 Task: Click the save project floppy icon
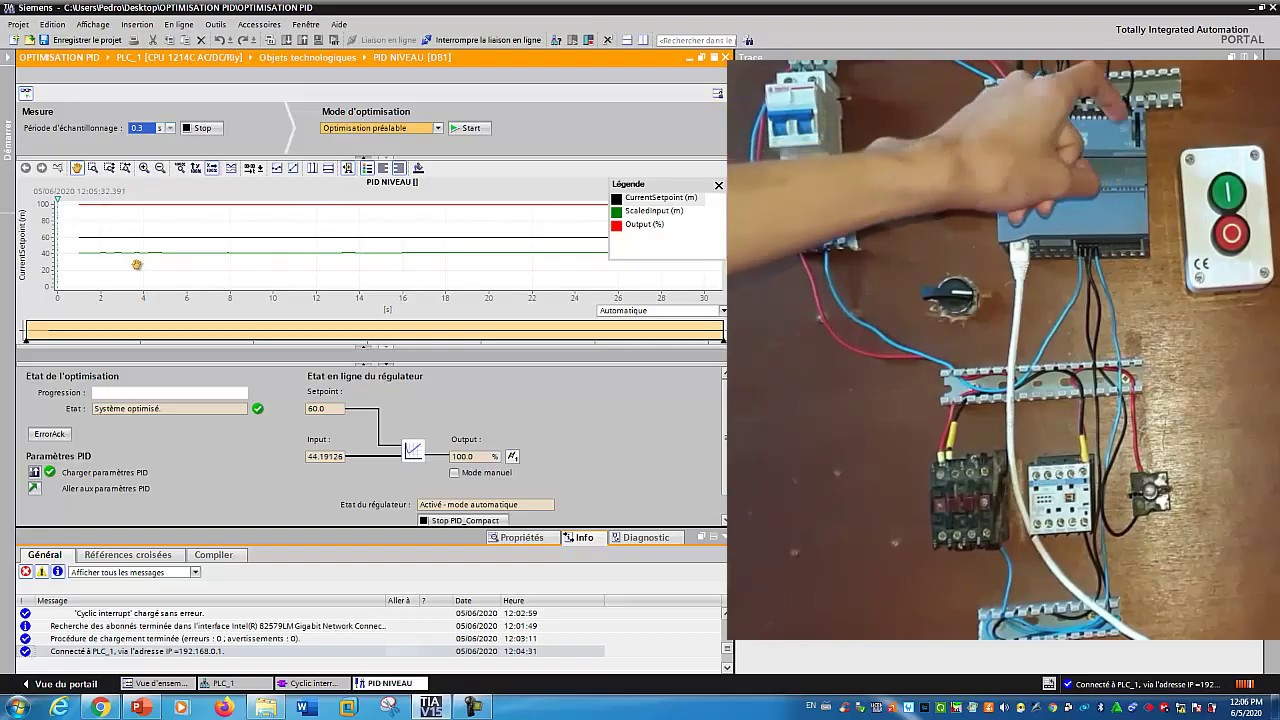coord(44,40)
